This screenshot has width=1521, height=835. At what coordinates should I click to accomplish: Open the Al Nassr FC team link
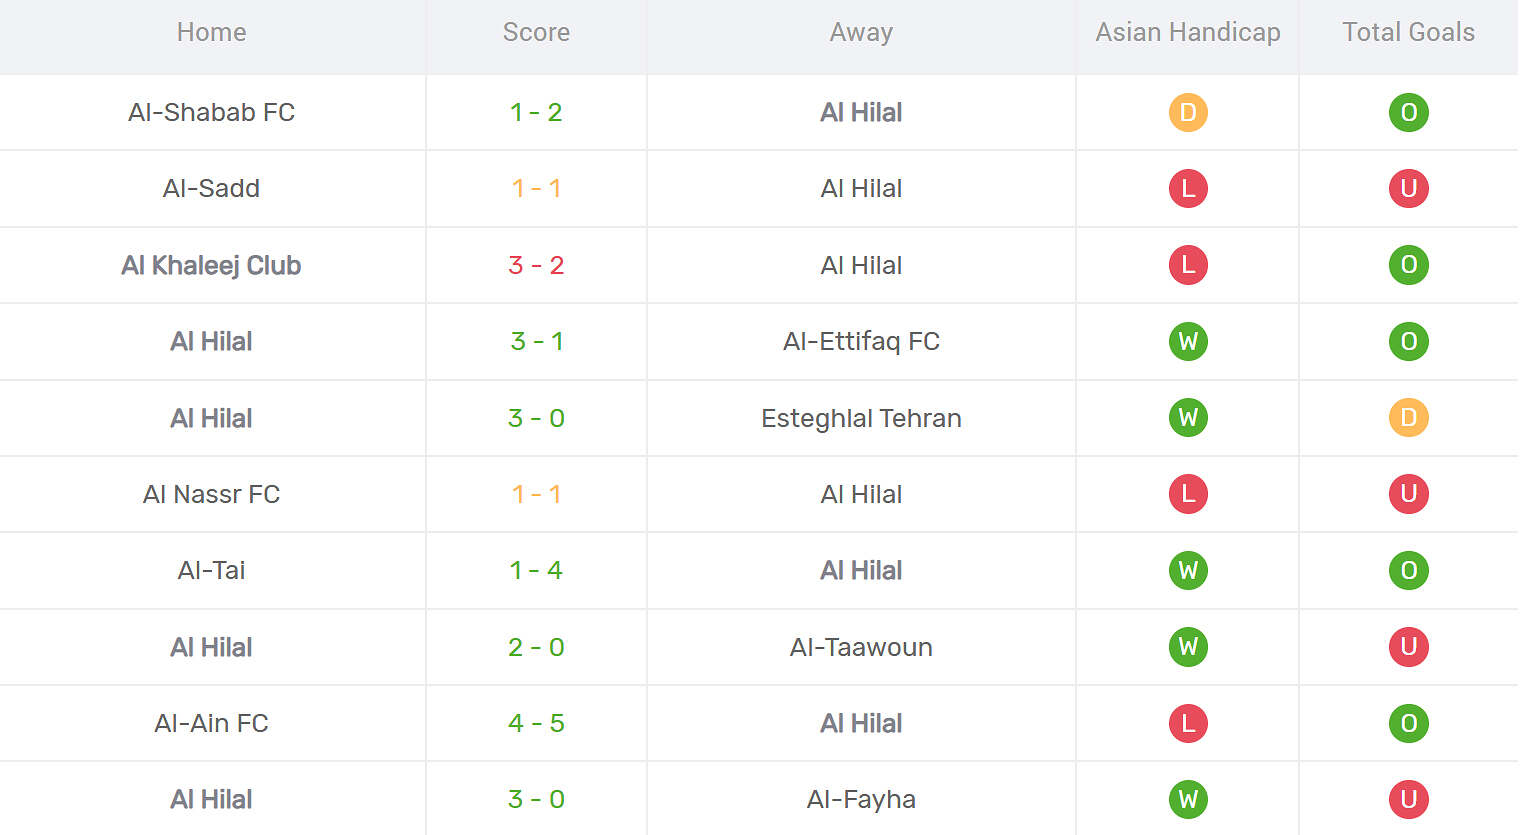(x=211, y=494)
